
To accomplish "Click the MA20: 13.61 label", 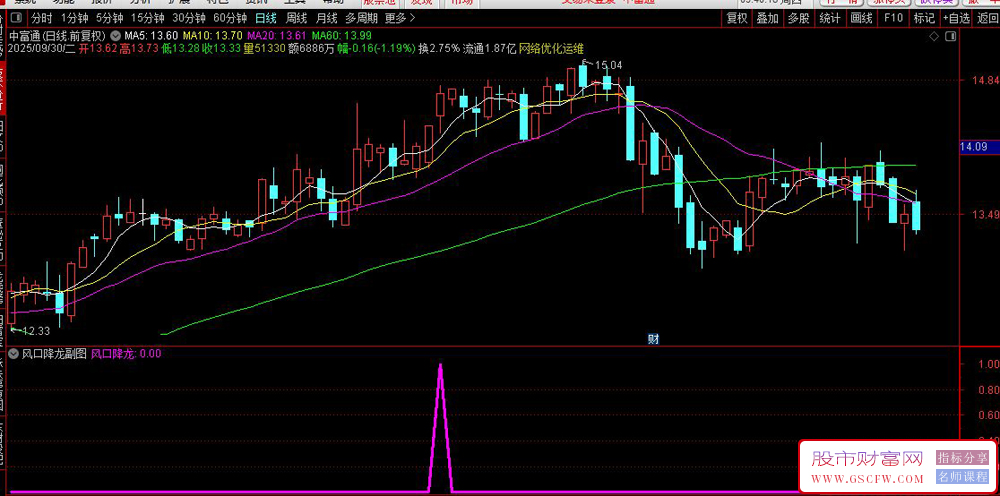I will click(276, 35).
